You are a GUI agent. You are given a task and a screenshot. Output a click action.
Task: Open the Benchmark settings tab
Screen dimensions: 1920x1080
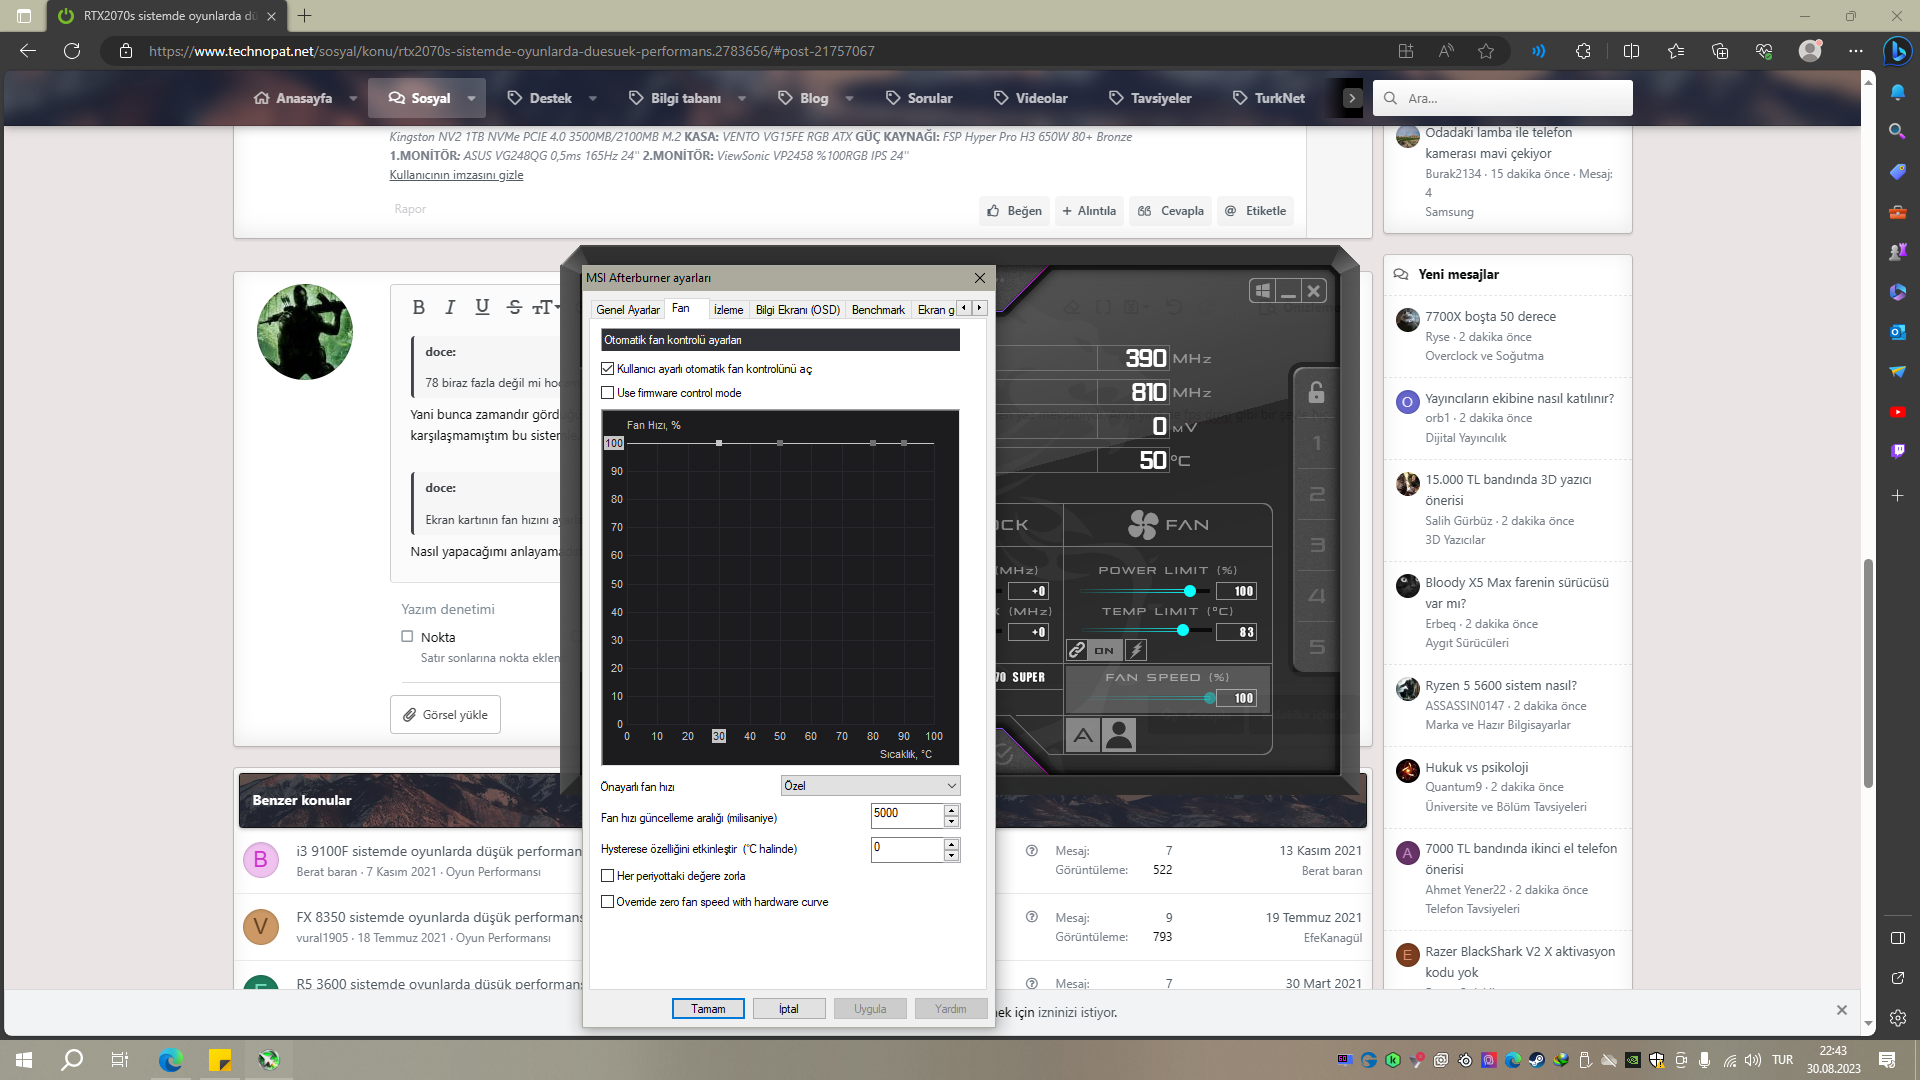[x=877, y=310]
